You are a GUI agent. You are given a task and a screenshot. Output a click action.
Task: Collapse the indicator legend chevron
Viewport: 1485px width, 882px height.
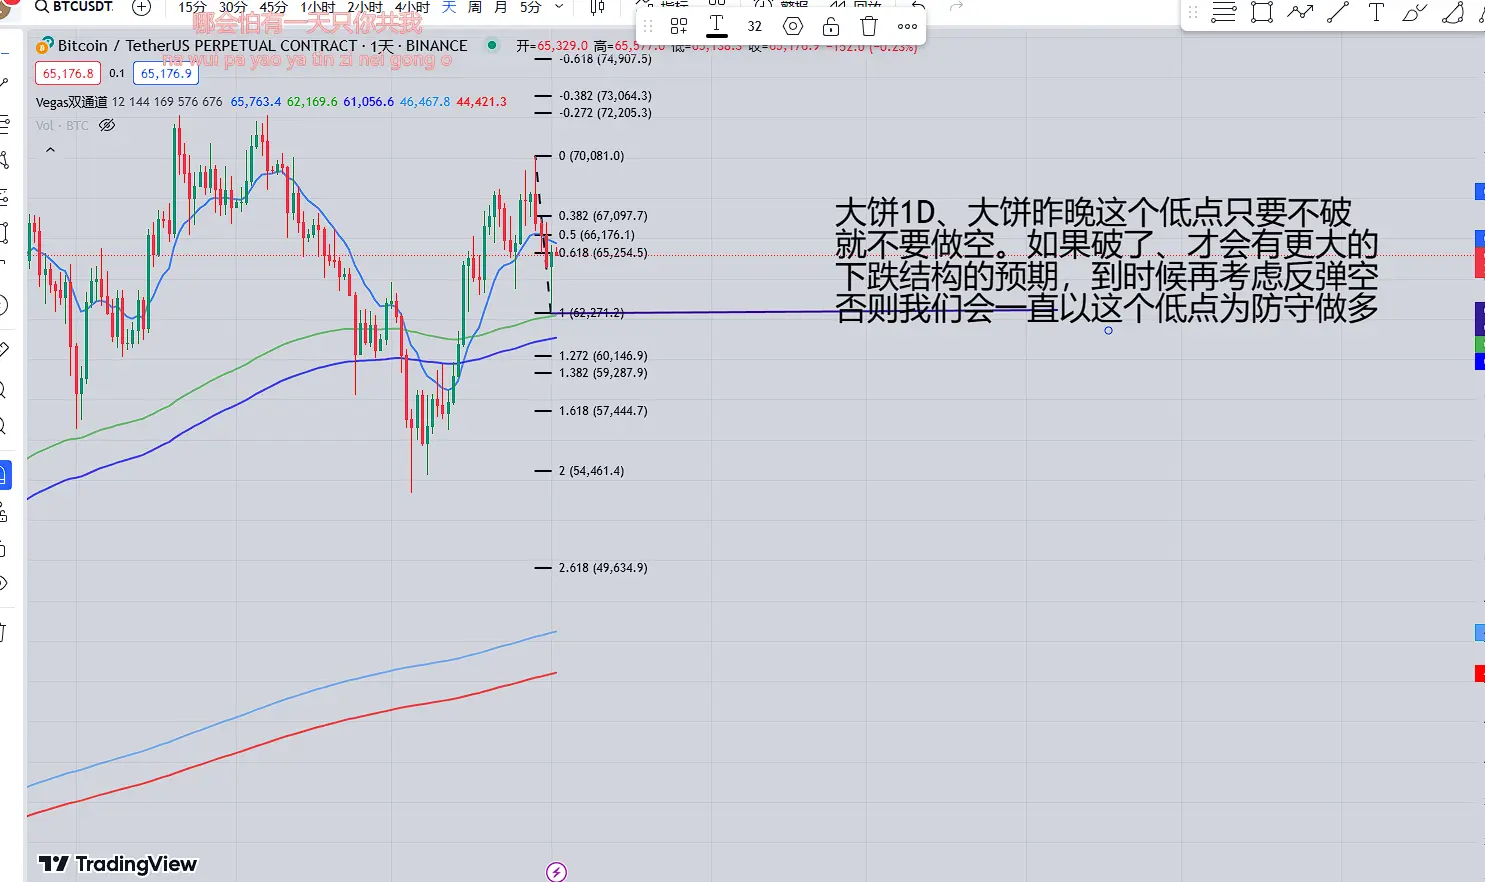click(x=50, y=150)
